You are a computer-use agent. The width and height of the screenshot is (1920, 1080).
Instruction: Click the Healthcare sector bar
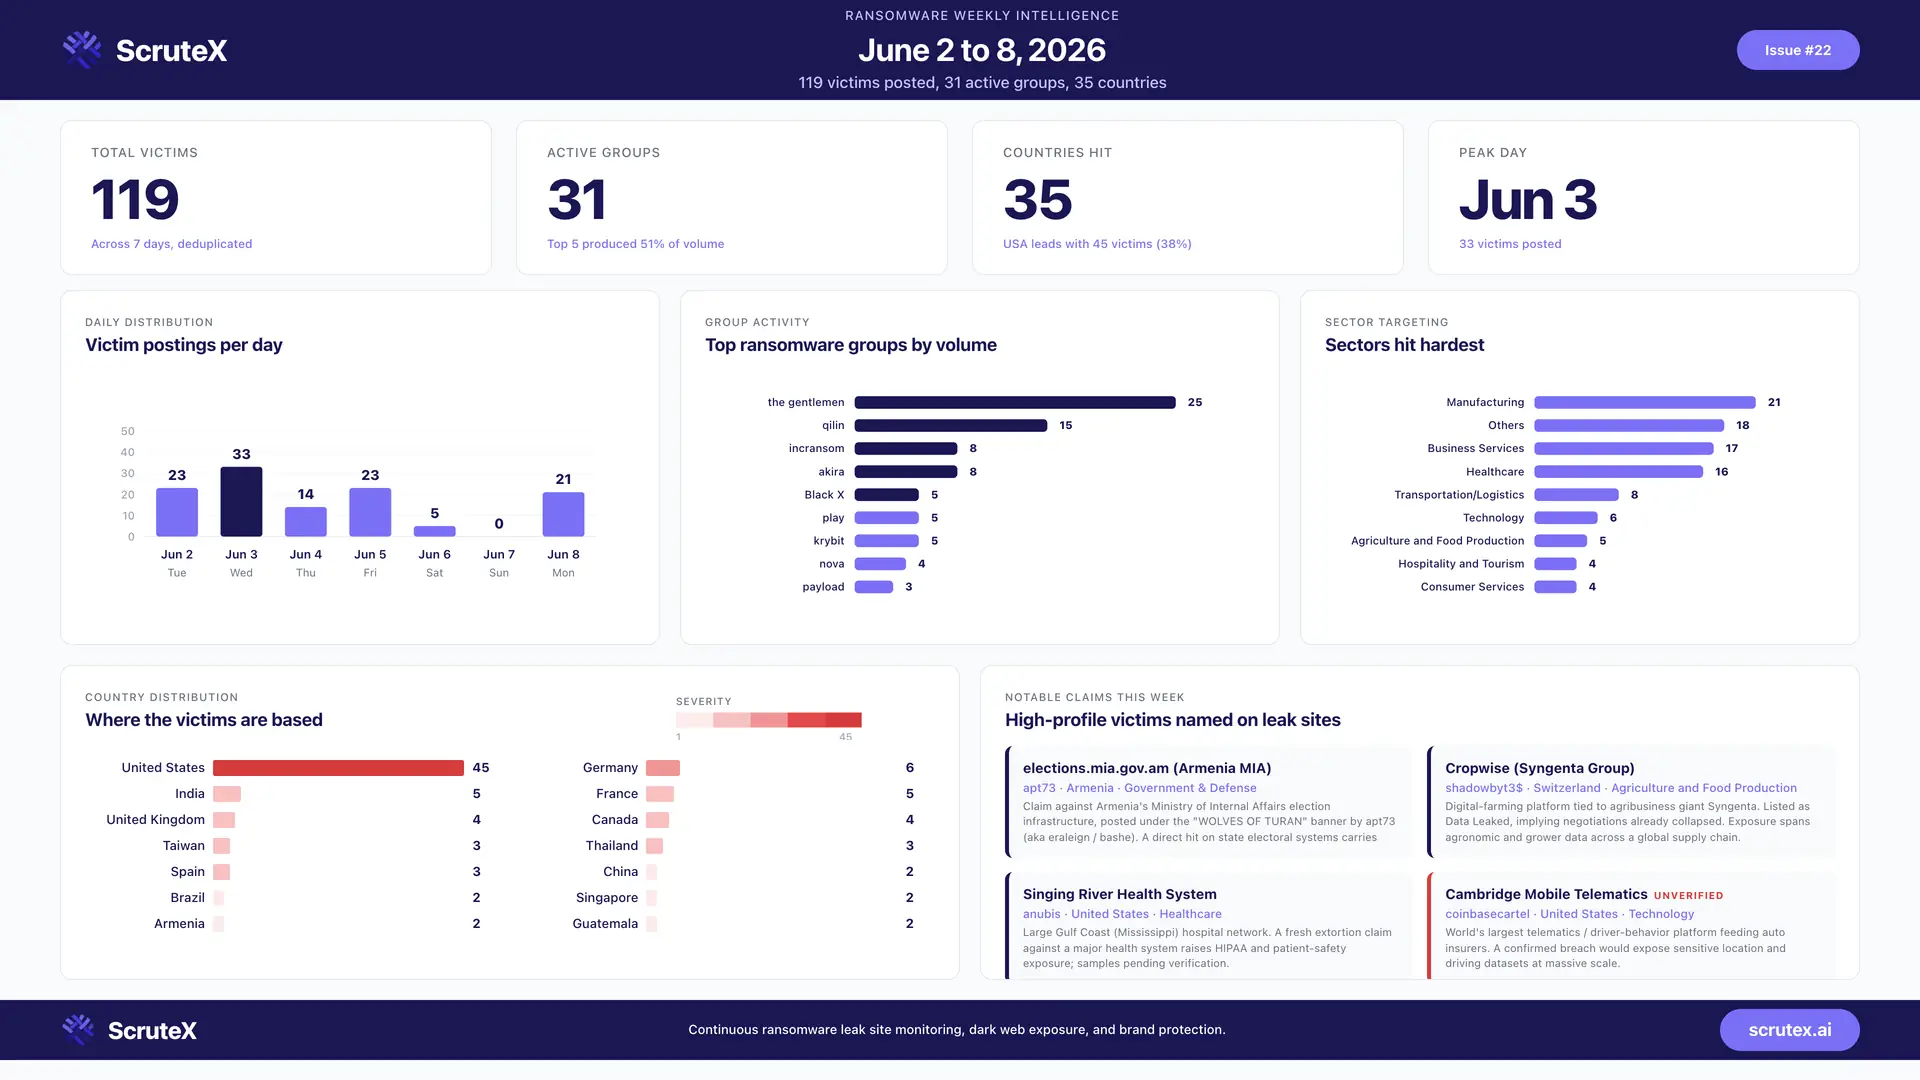(1619, 471)
